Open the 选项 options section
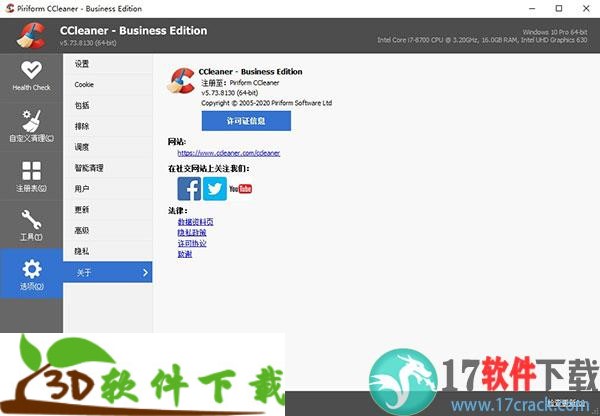Screen dimensions: 600x416 (31, 273)
